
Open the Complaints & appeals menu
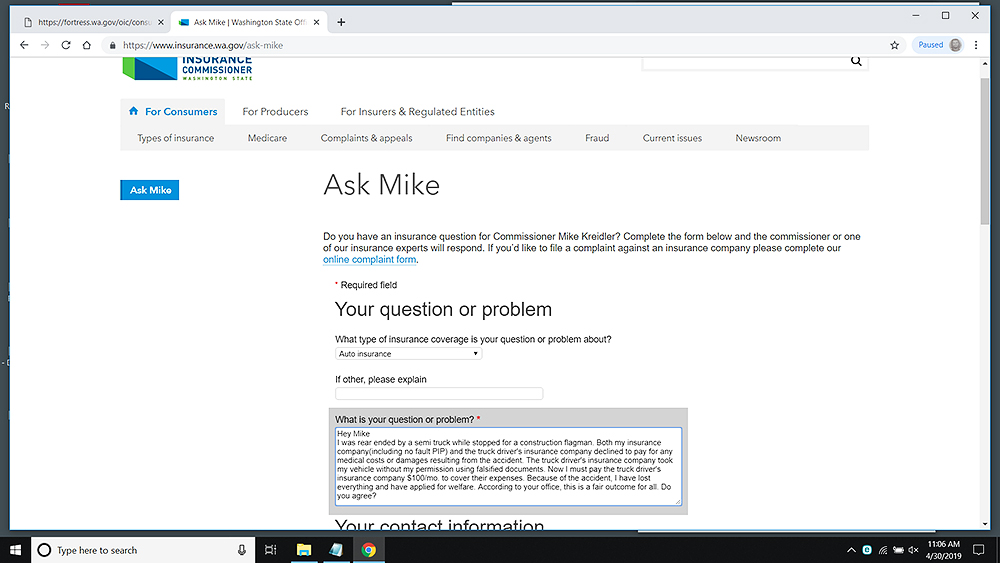366,138
